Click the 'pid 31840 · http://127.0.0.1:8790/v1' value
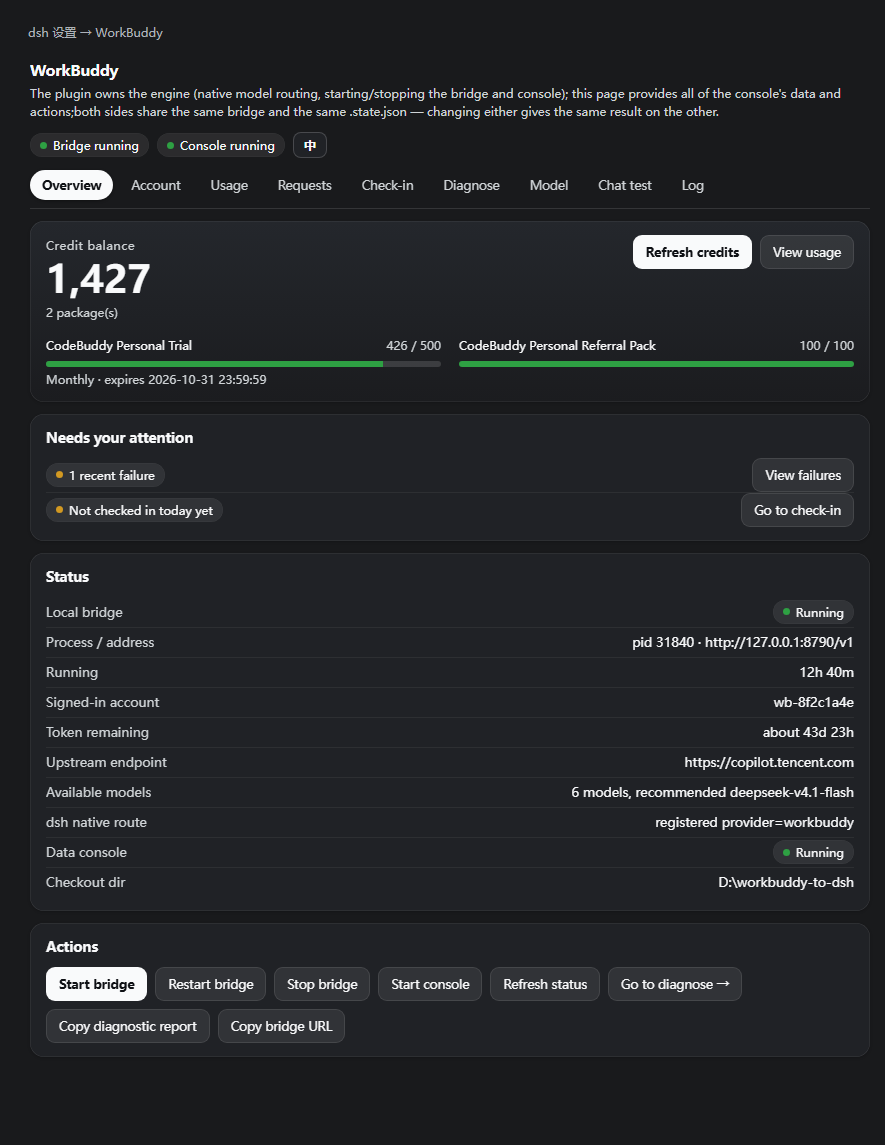The width and height of the screenshot is (885, 1145). click(743, 643)
